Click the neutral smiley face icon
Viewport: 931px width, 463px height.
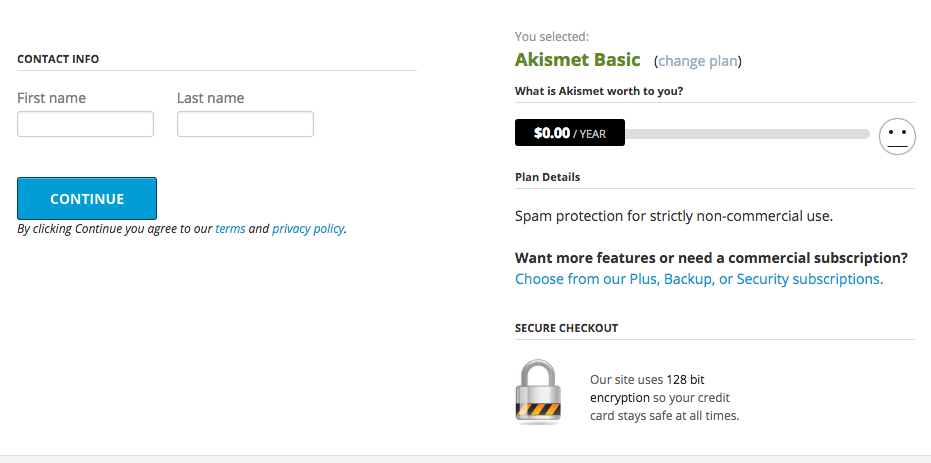[x=897, y=136]
